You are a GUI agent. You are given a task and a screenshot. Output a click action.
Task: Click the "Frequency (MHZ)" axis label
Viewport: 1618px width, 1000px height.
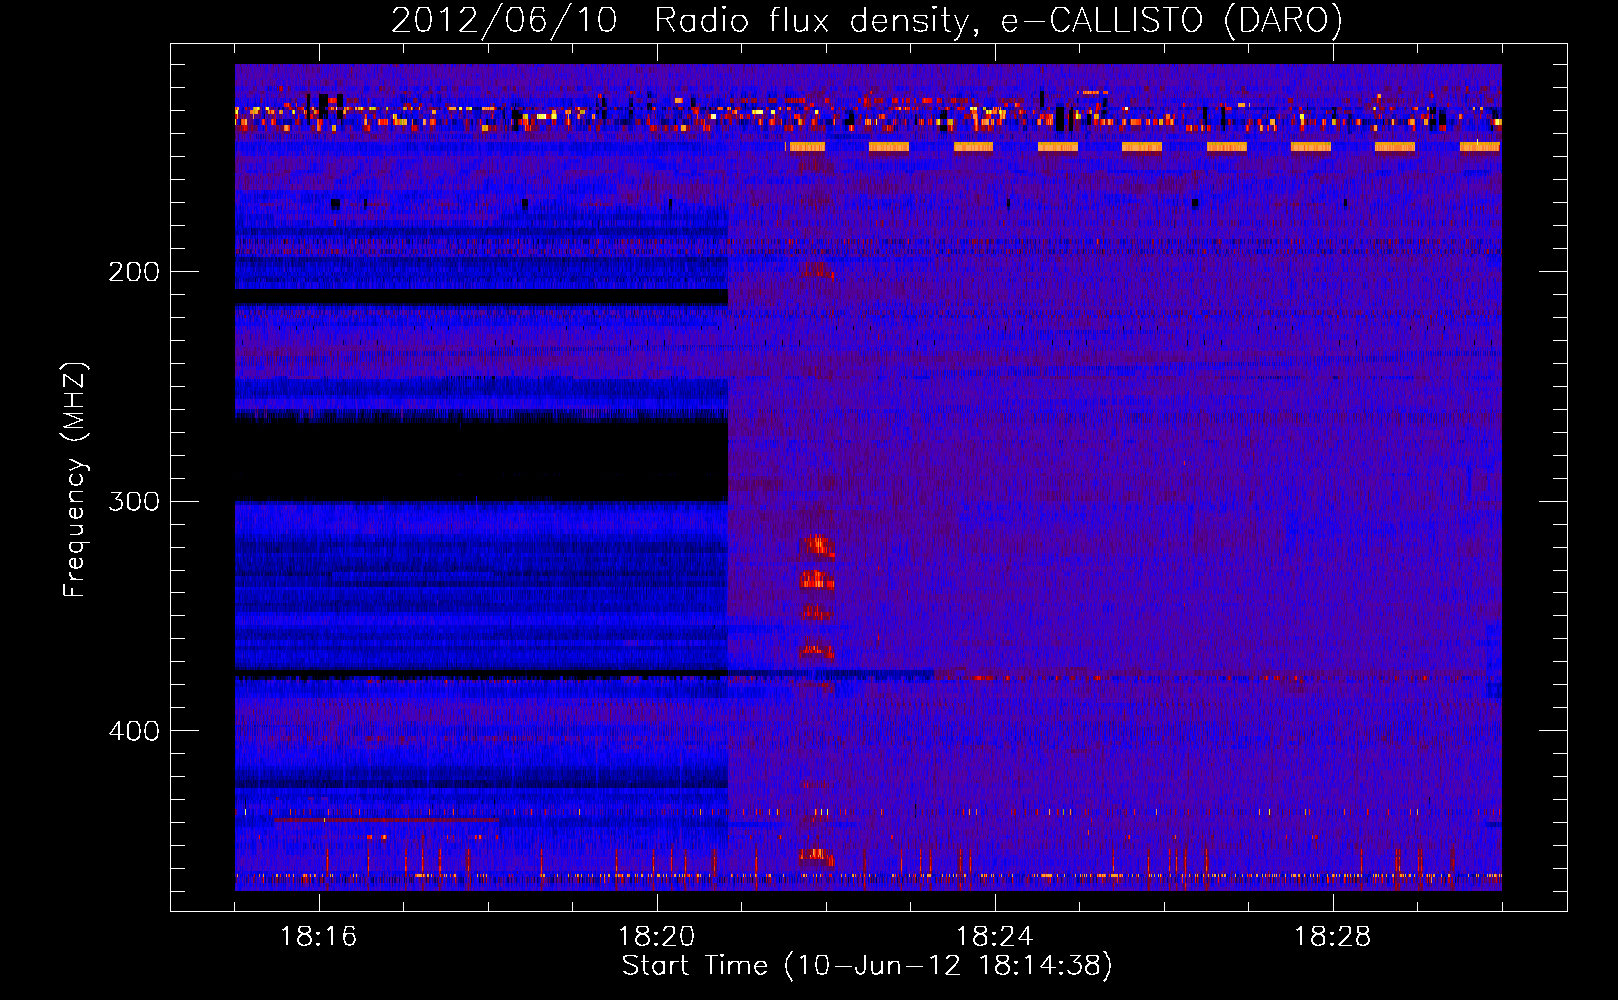pos(75,479)
